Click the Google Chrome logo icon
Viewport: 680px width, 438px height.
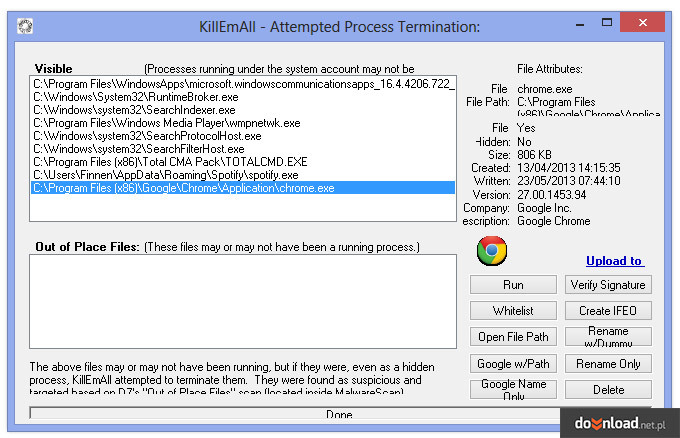491,251
